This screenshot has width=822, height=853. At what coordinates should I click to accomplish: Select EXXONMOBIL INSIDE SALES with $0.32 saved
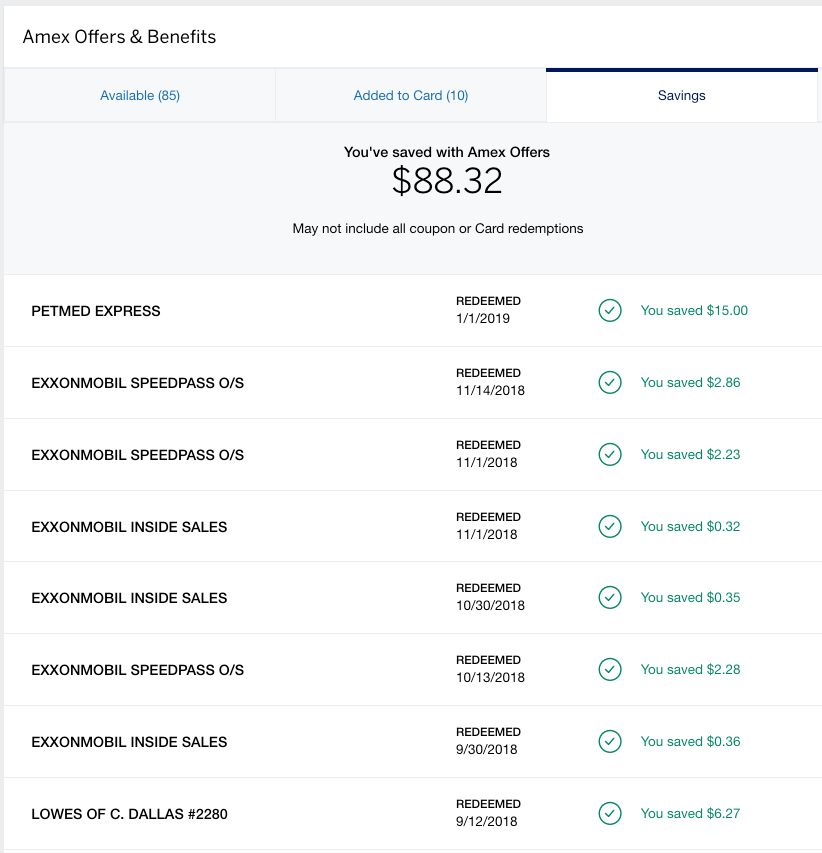tap(129, 527)
